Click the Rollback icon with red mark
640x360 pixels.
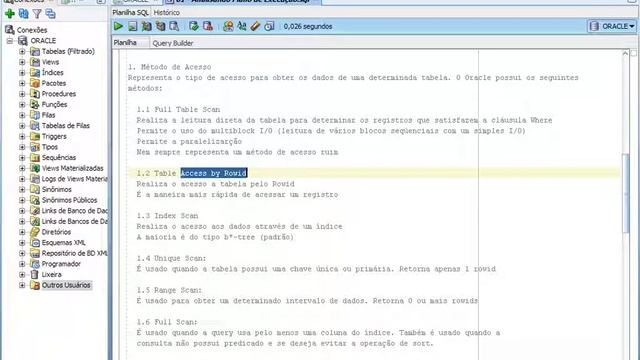coord(208,26)
